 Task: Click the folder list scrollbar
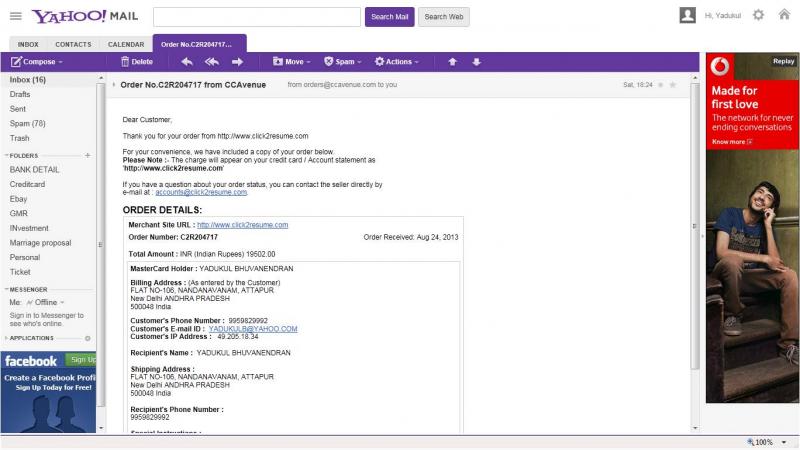tap(101, 245)
